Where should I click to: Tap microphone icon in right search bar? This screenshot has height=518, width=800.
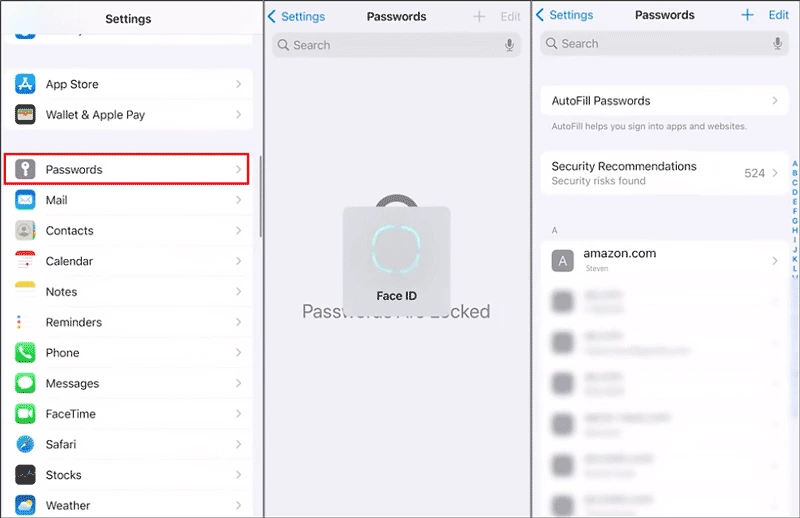tap(777, 44)
